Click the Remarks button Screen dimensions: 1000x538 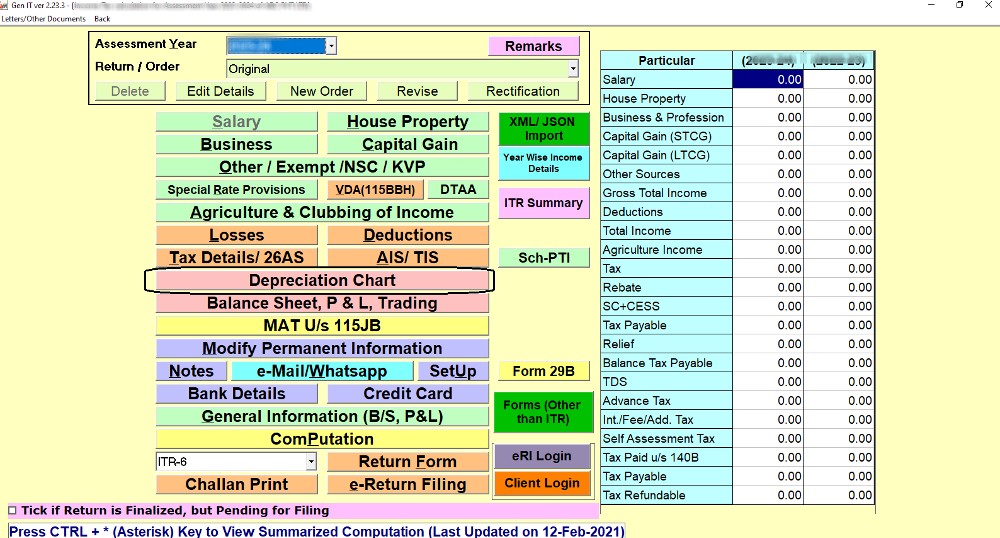(533, 46)
